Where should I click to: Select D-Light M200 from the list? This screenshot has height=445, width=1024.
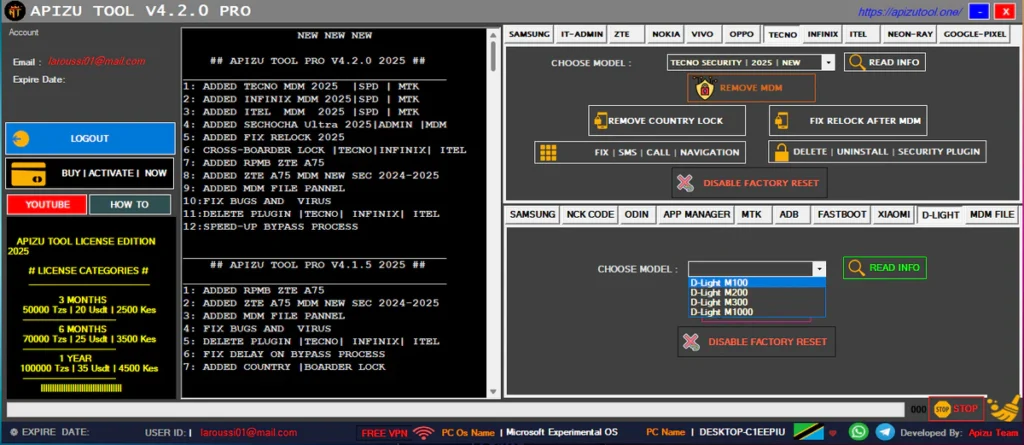pyautogui.click(x=757, y=292)
